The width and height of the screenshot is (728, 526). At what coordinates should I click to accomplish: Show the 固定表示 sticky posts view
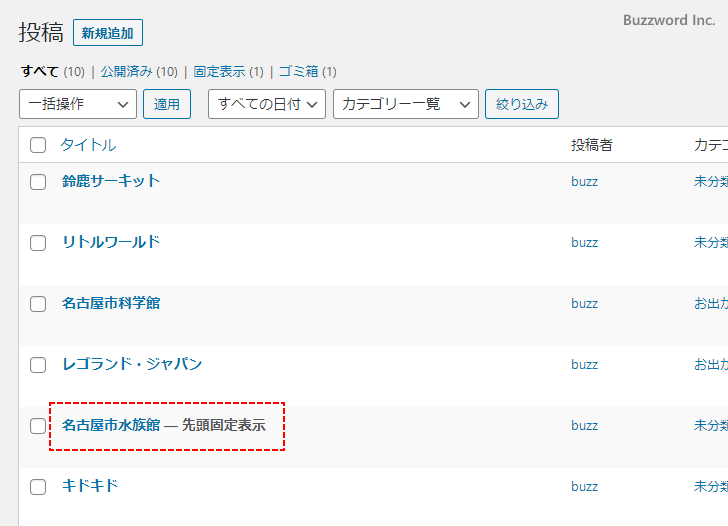(221, 72)
